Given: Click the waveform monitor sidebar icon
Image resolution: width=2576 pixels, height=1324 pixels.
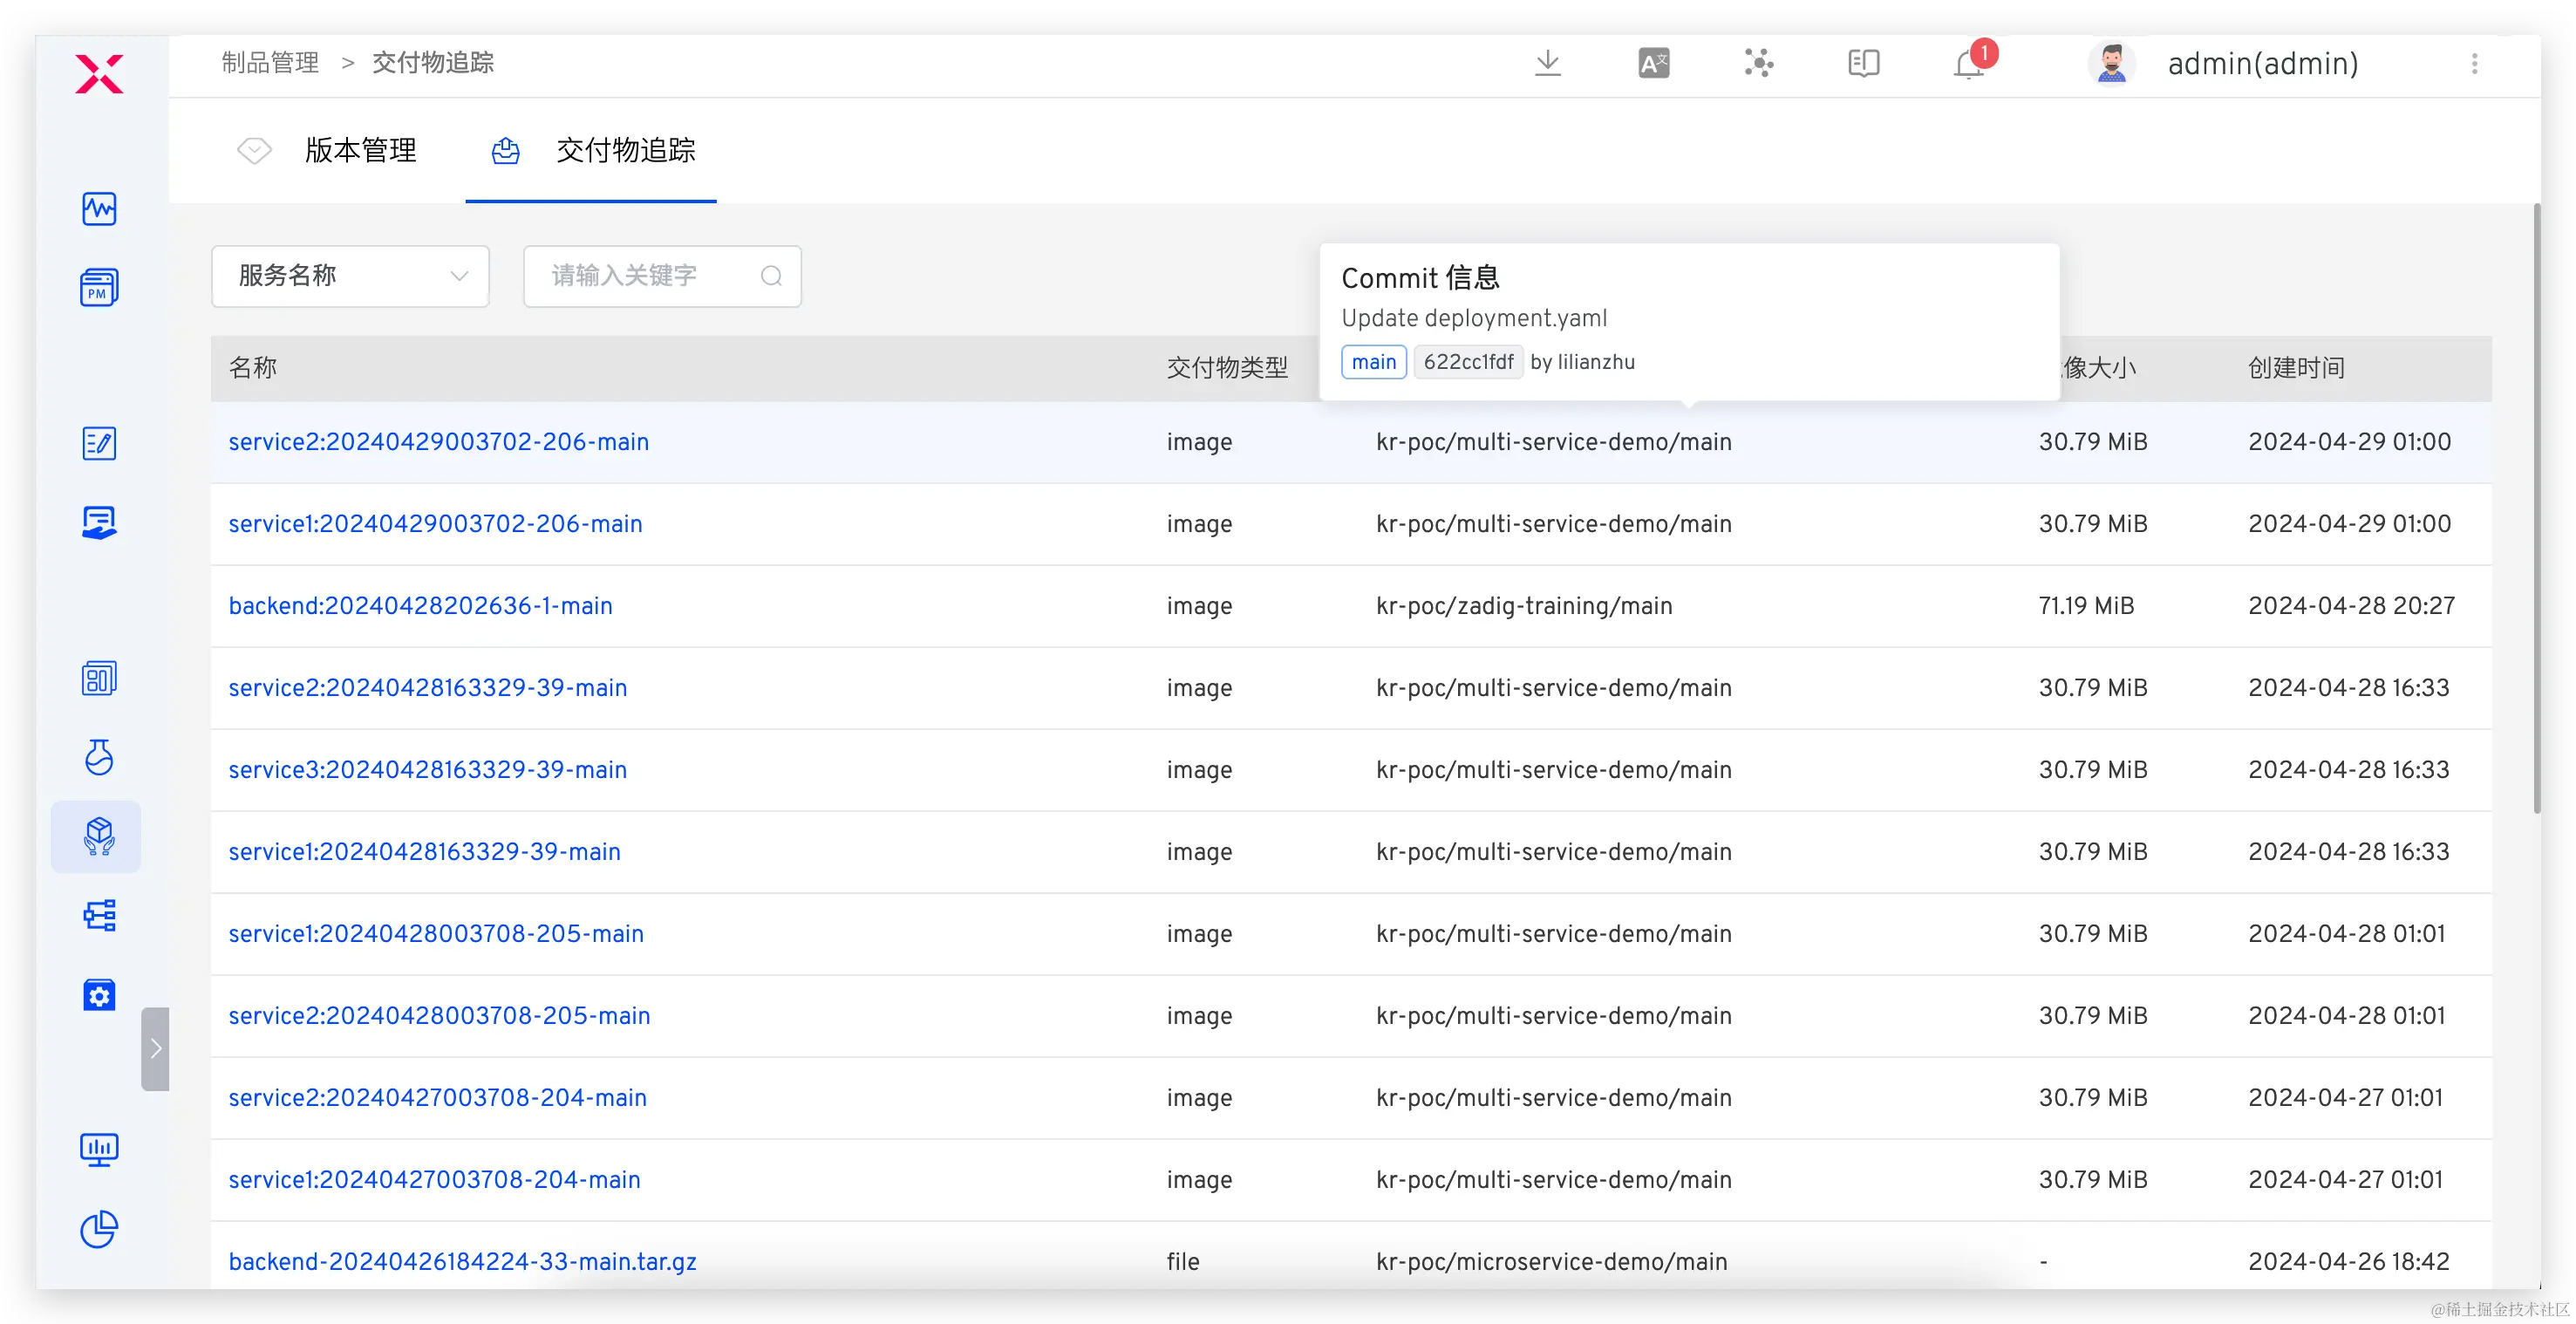Looking at the screenshot, I should (x=99, y=209).
